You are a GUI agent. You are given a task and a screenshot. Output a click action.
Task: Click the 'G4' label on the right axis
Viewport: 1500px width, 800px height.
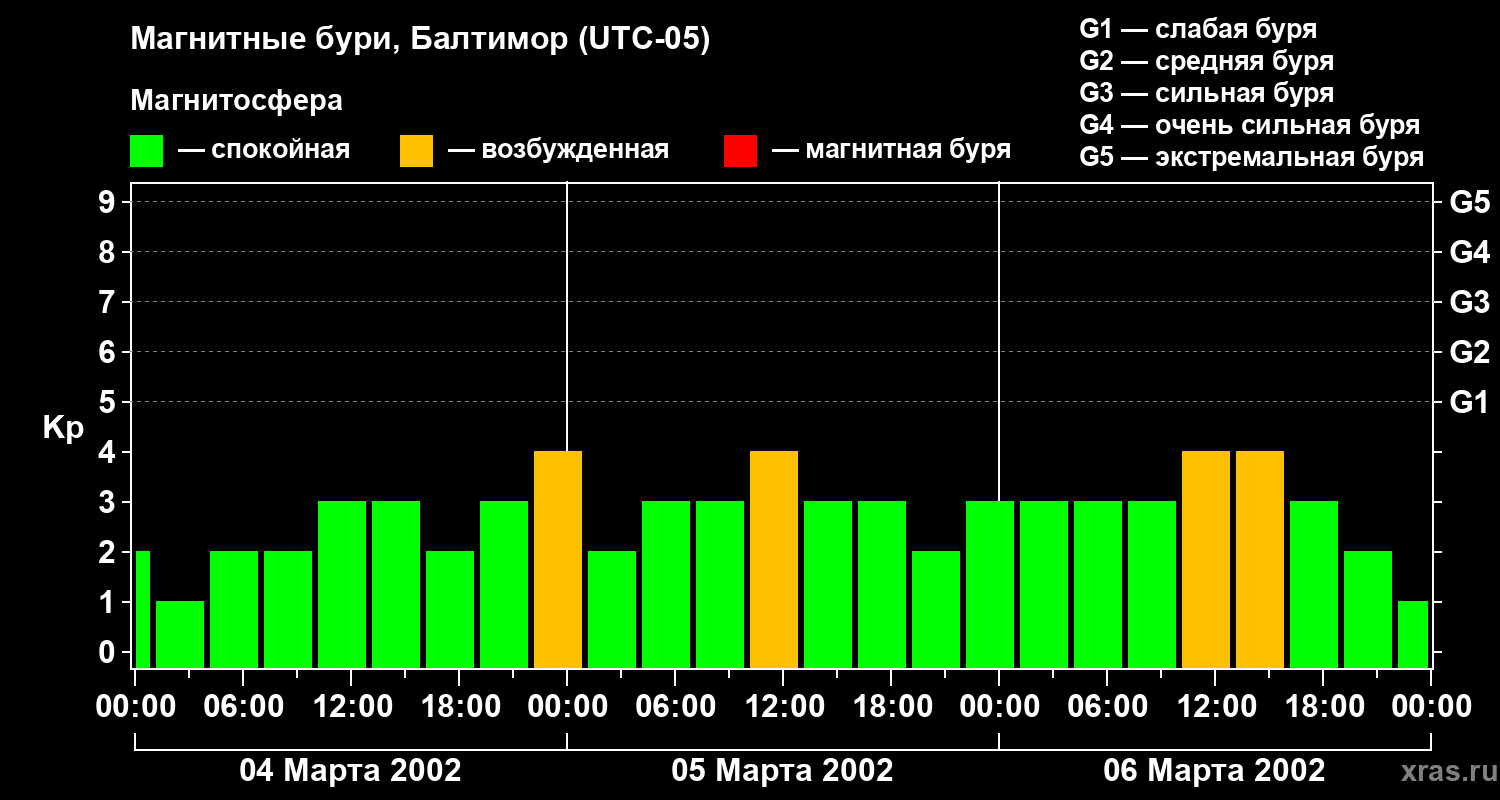(x=1469, y=252)
